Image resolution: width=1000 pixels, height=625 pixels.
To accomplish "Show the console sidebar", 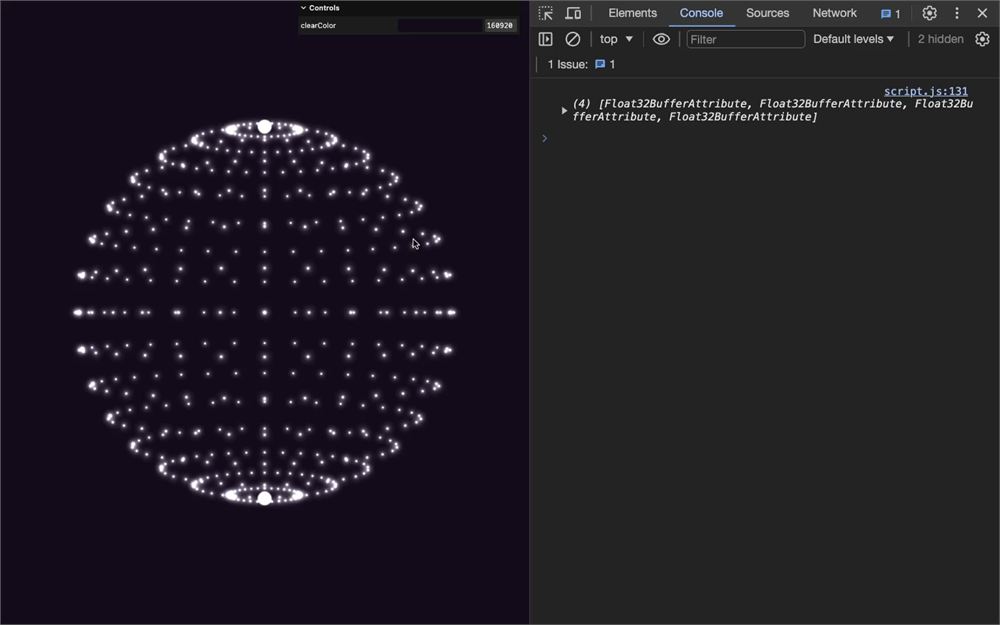I will click(545, 40).
